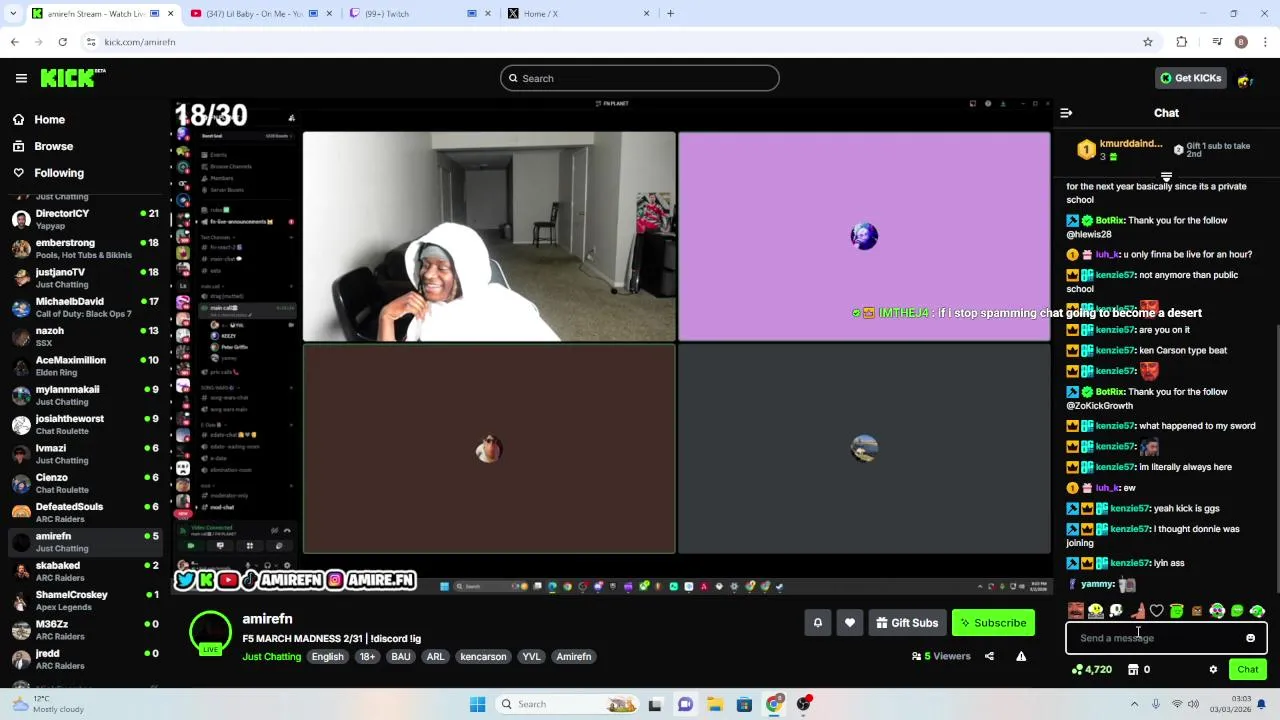Open DirectorICY channel in the sidebar
Screen dimensions: 1280x720
point(84,219)
